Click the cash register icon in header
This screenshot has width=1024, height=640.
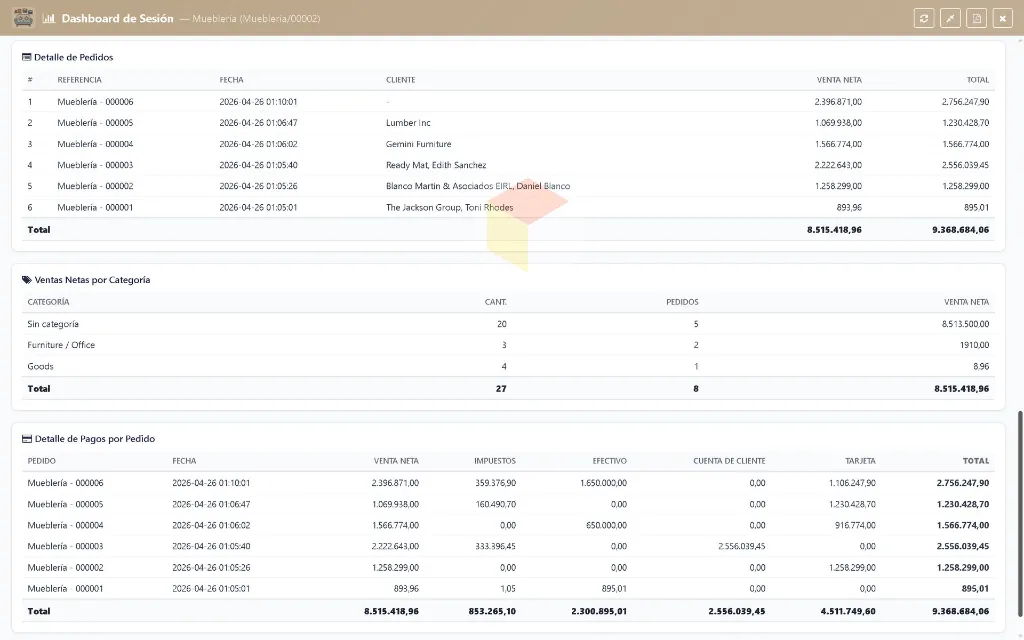click(24, 18)
